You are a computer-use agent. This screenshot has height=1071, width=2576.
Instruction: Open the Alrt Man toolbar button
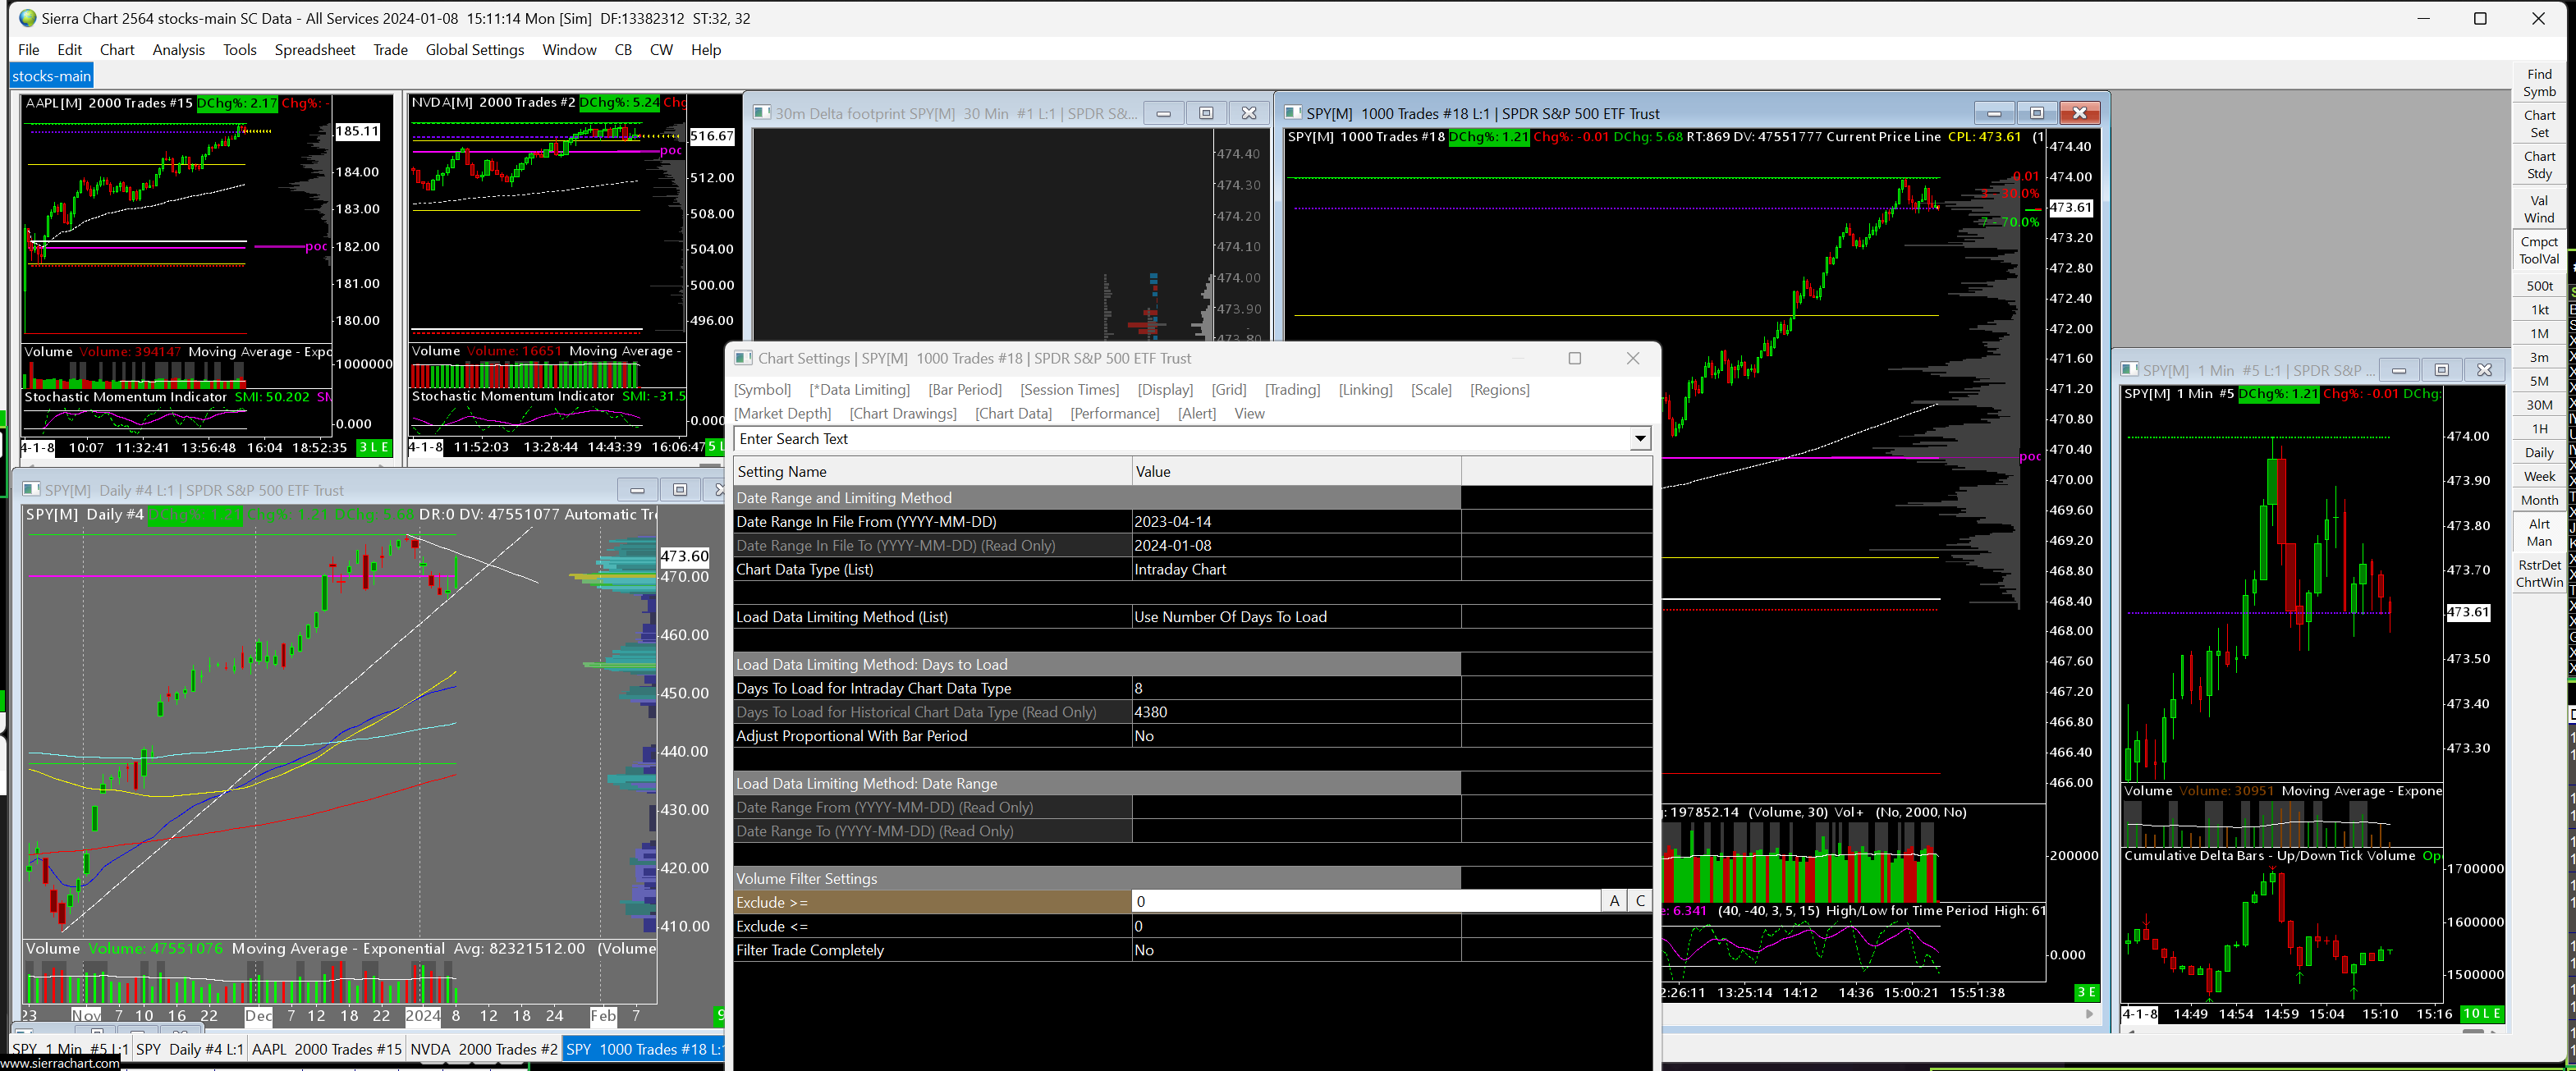coord(2538,533)
